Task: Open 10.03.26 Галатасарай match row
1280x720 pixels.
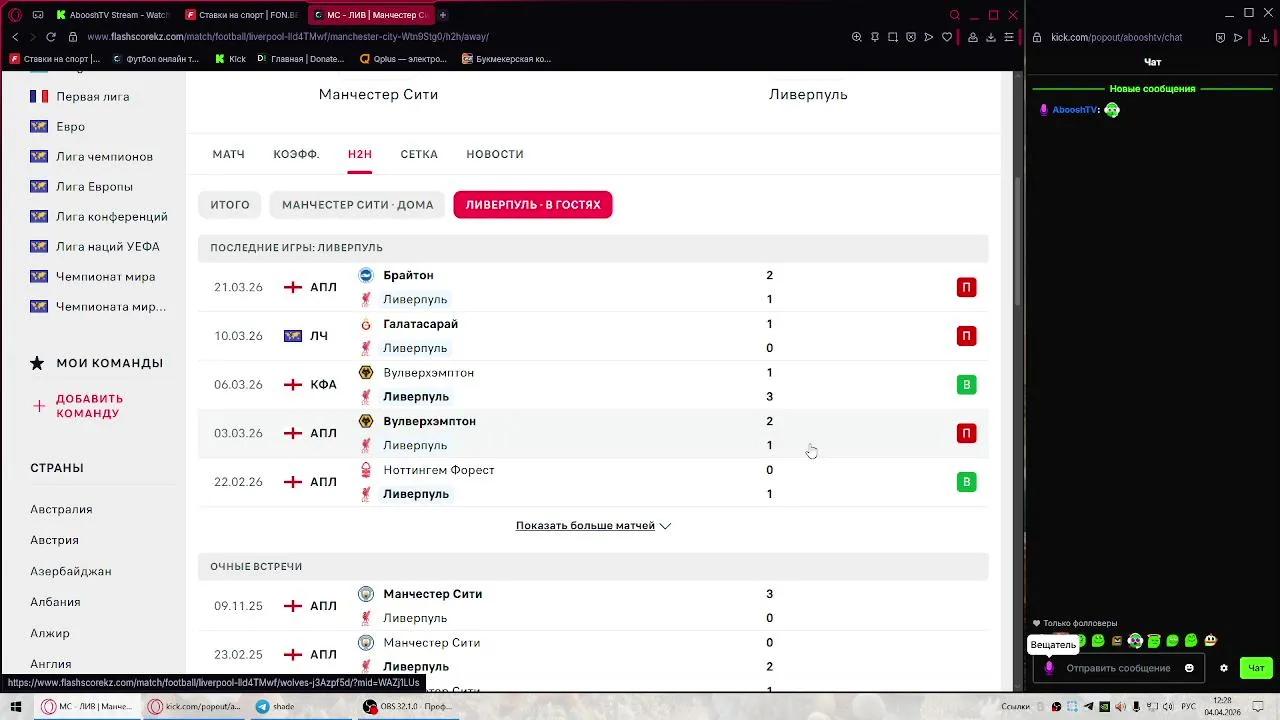Action: point(593,336)
